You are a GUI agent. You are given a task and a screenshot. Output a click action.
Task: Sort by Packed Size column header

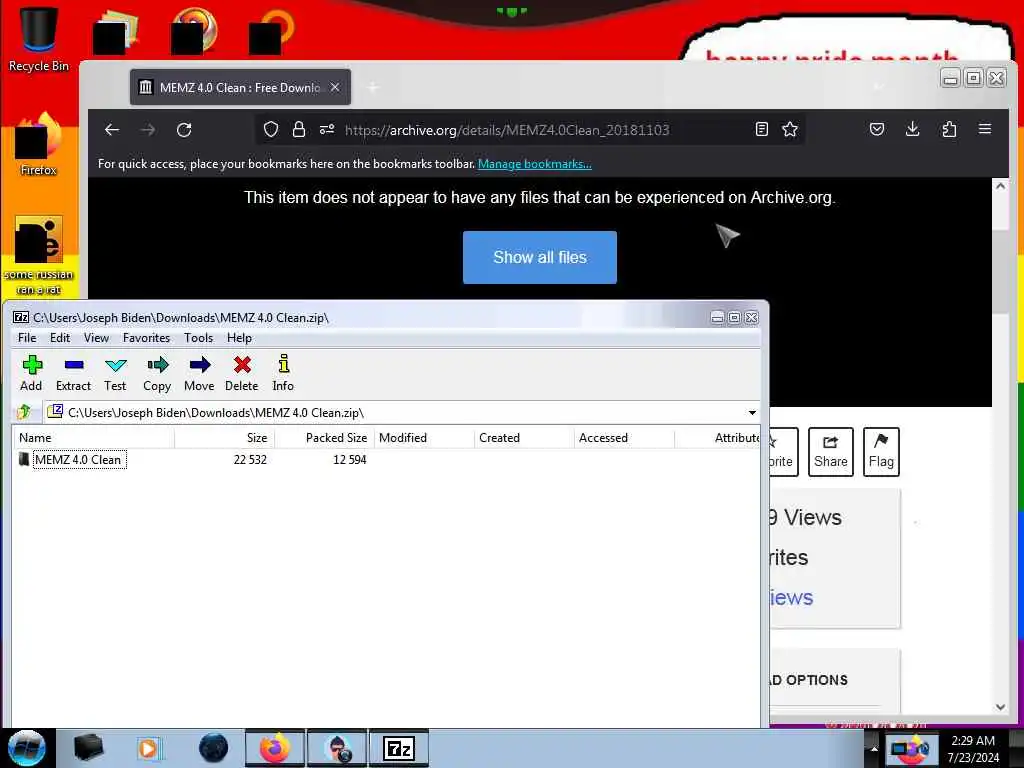click(x=325, y=438)
